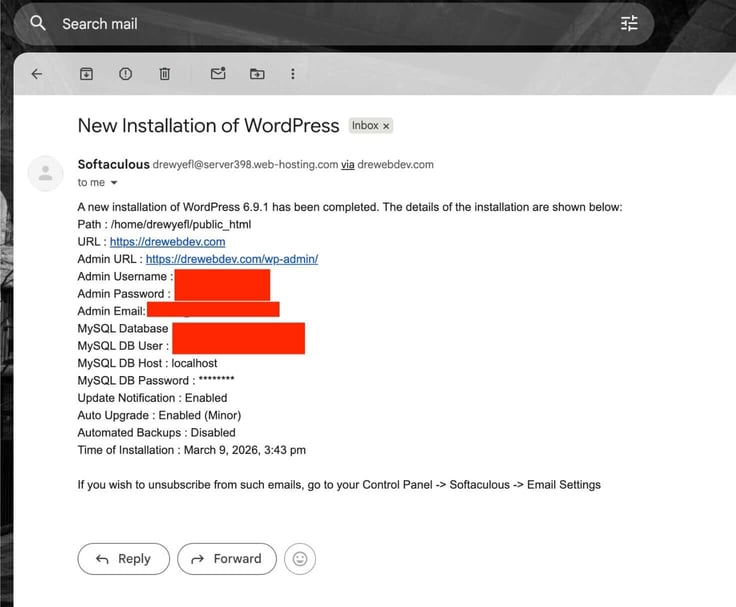Select 'Time of Installation' line

pyautogui.click(x=192, y=450)
